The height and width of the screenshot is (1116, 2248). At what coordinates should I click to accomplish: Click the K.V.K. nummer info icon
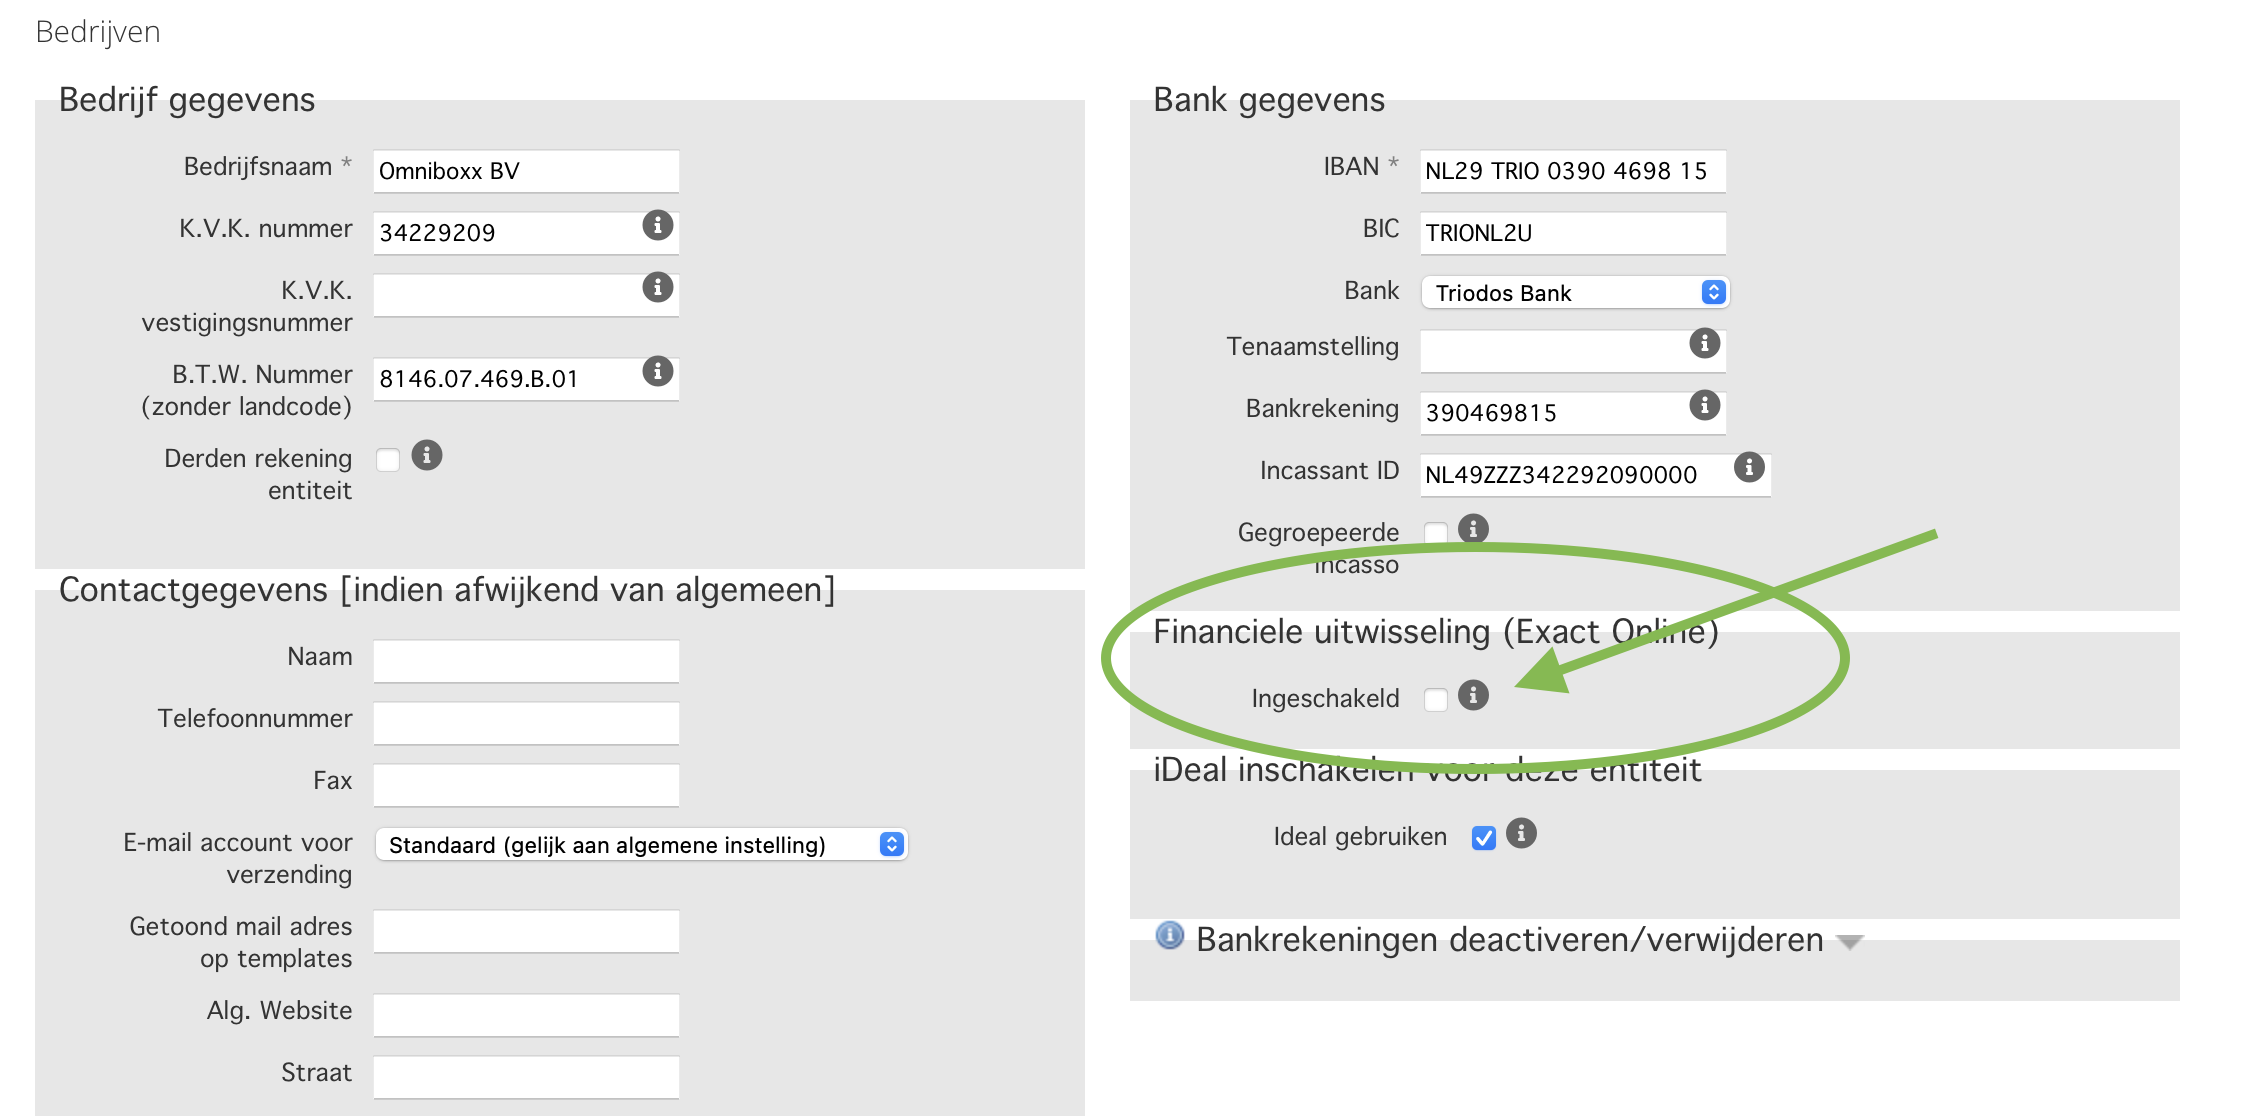point(657,225)
